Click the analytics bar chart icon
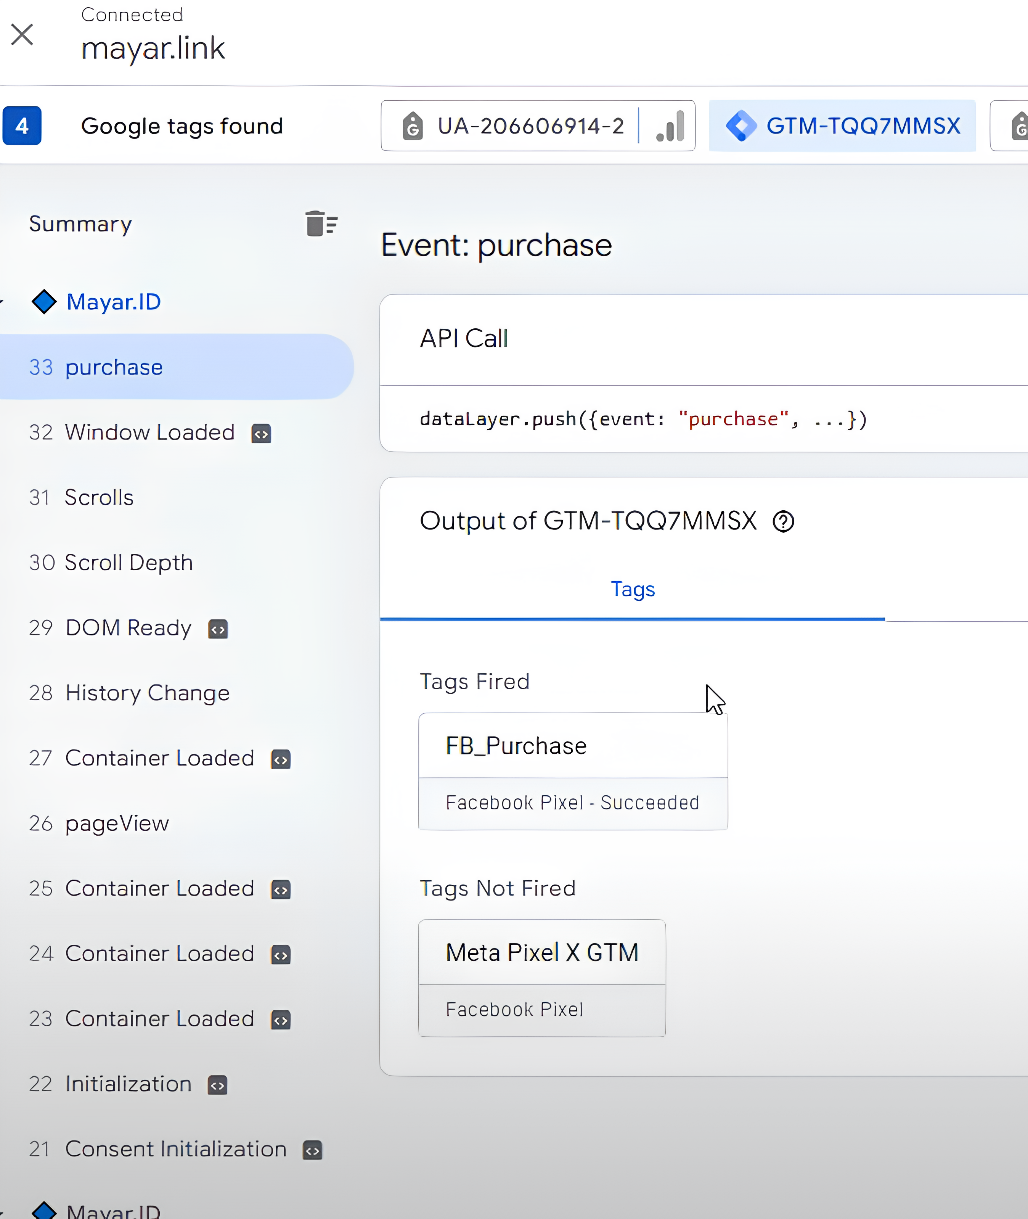 pyautogui.click(x=670, y=126)
